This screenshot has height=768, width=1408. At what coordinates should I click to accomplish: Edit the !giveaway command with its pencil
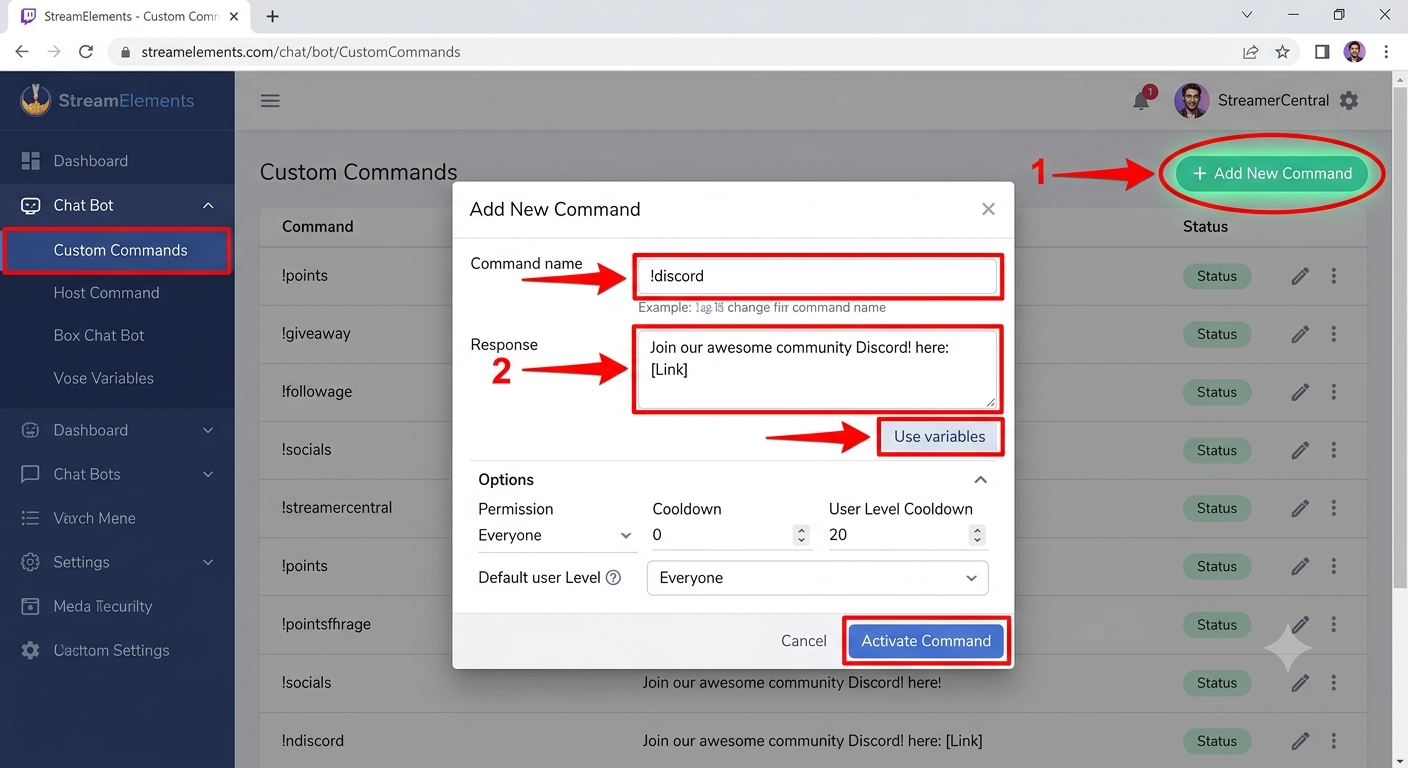[x=1300, y=334]
